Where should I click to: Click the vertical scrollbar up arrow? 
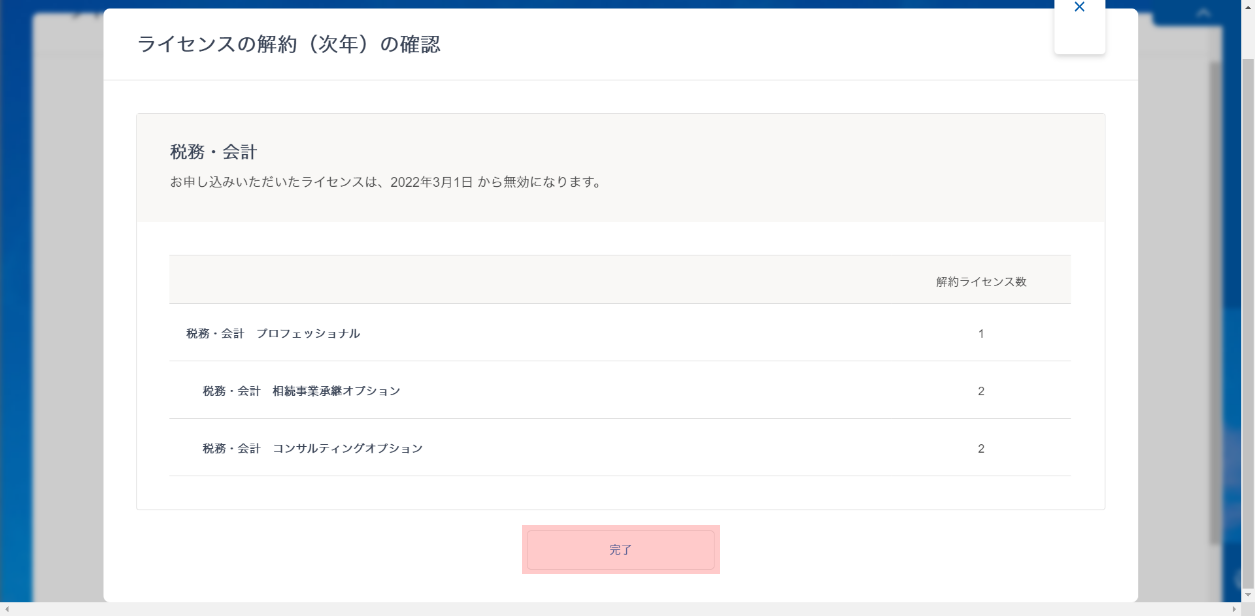[1246, 8]
